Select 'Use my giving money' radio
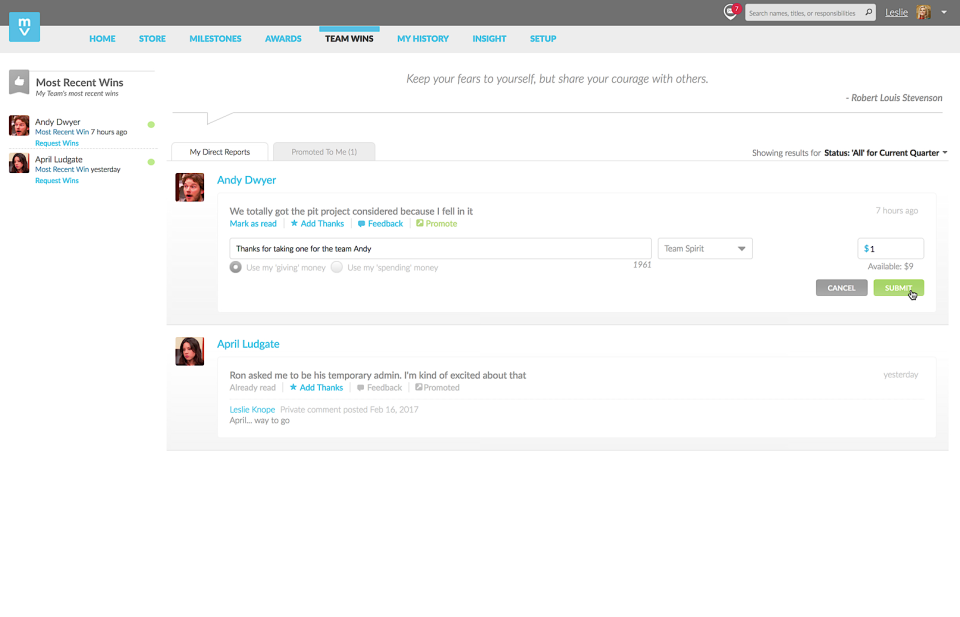The height and width of the screenshot is (617, 960). pyautogui.click(x=235, y=267)
